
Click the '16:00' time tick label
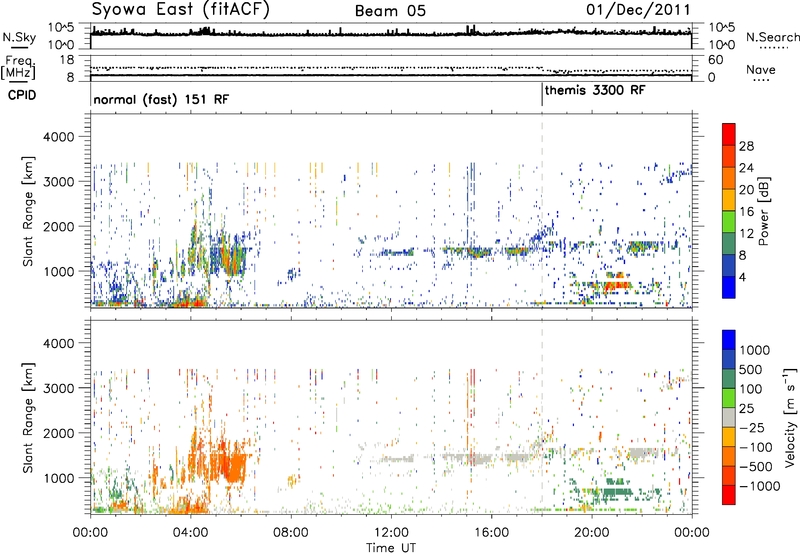coord(491,533)
